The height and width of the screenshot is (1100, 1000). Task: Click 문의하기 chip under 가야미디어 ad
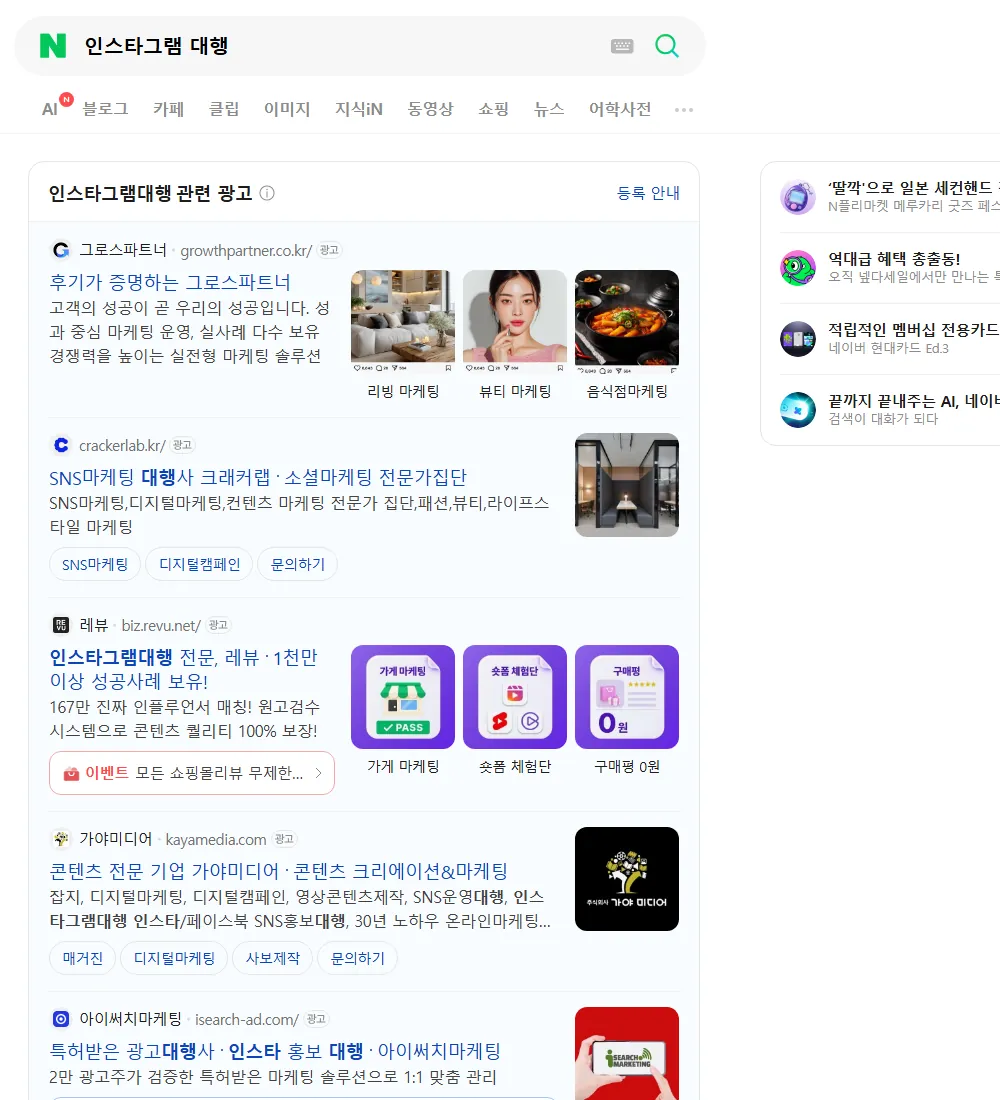(x=357, y=958)
